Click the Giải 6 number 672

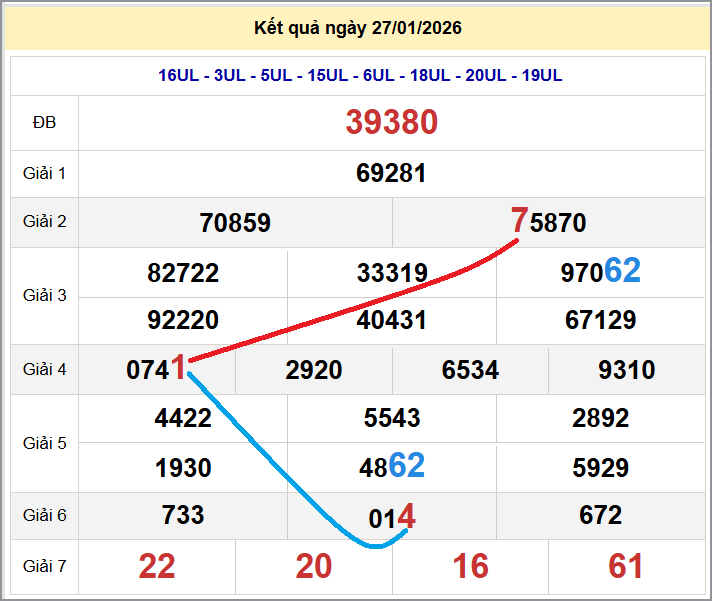(x=600, y=515)
